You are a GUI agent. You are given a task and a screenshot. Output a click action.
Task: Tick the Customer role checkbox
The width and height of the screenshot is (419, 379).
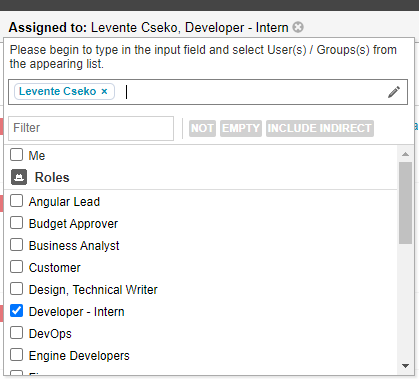[x=16, y=267]
